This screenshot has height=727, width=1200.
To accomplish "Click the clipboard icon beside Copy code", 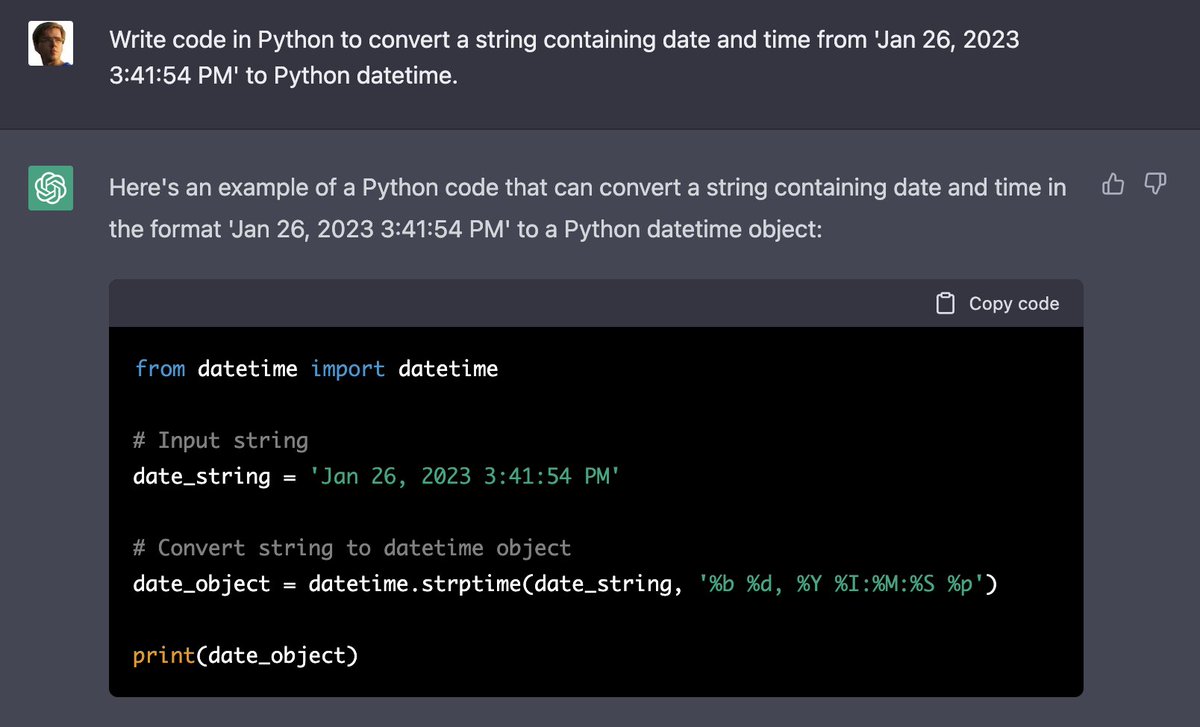I will coord(945,304).
